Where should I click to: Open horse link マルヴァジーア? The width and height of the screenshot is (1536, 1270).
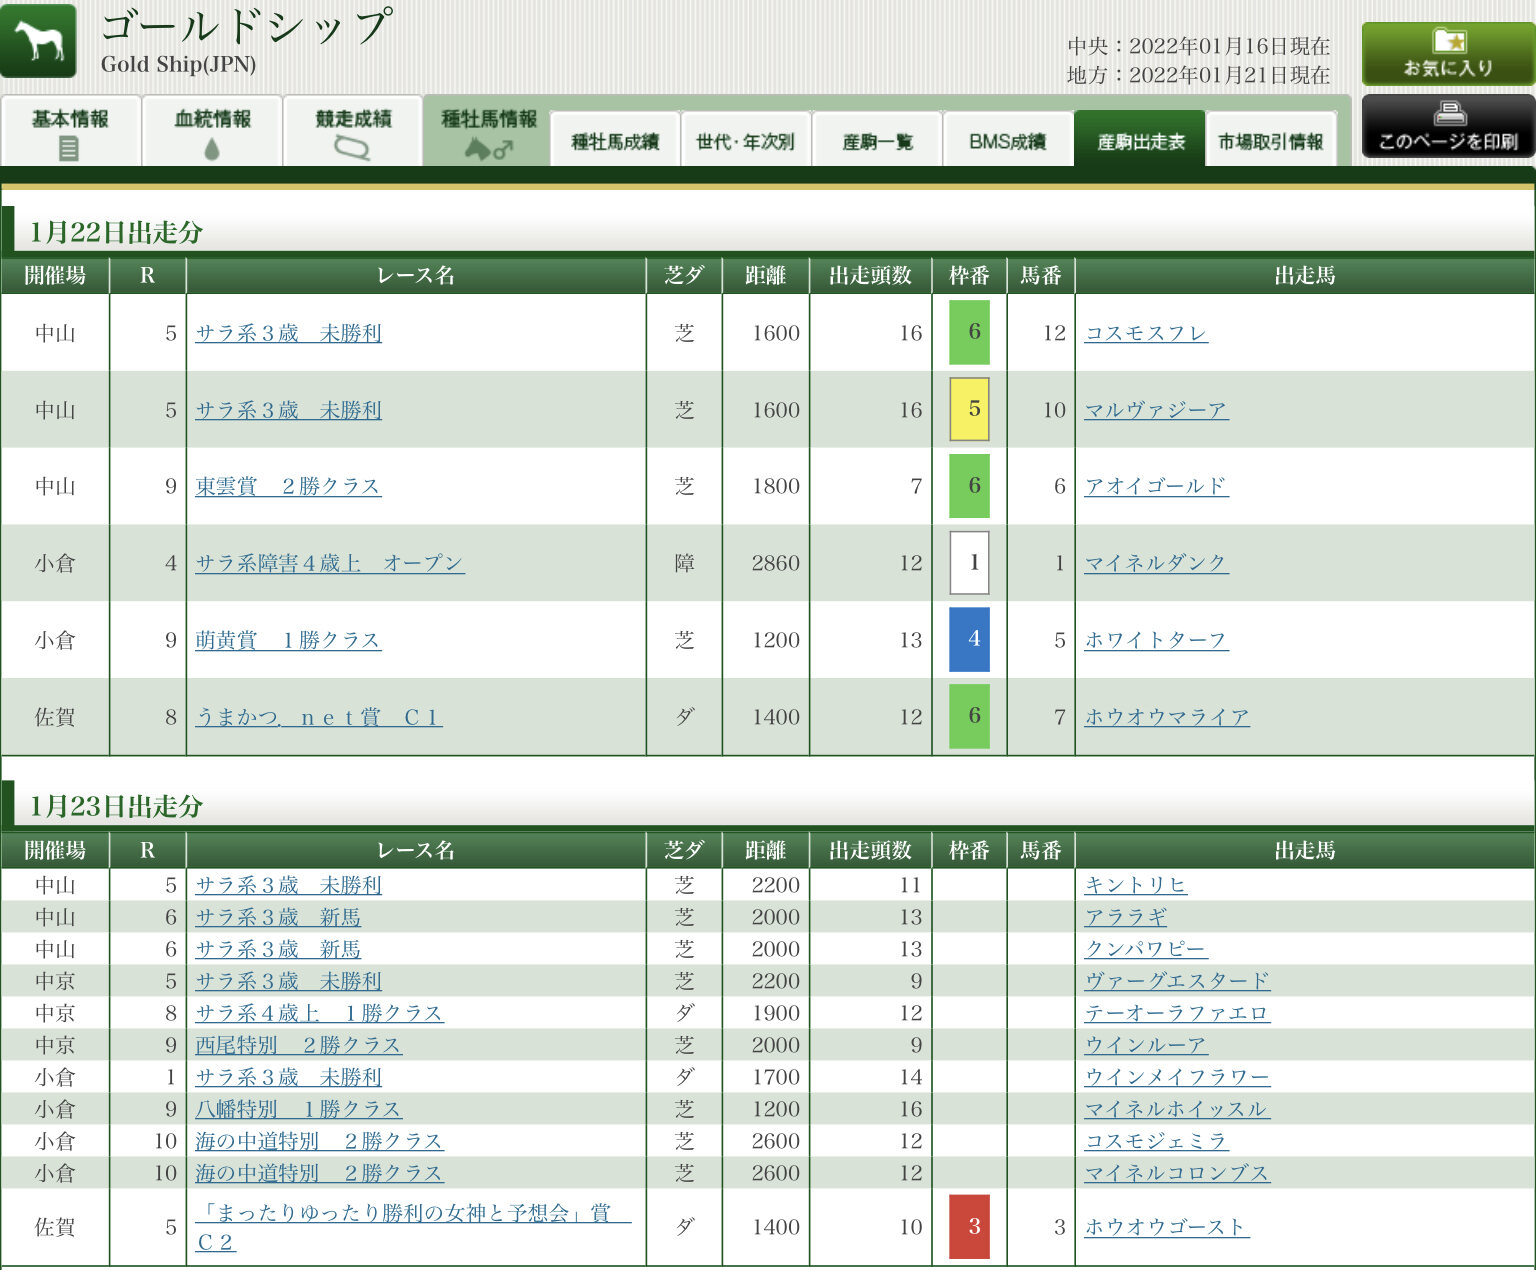(x=1156, y=410)
